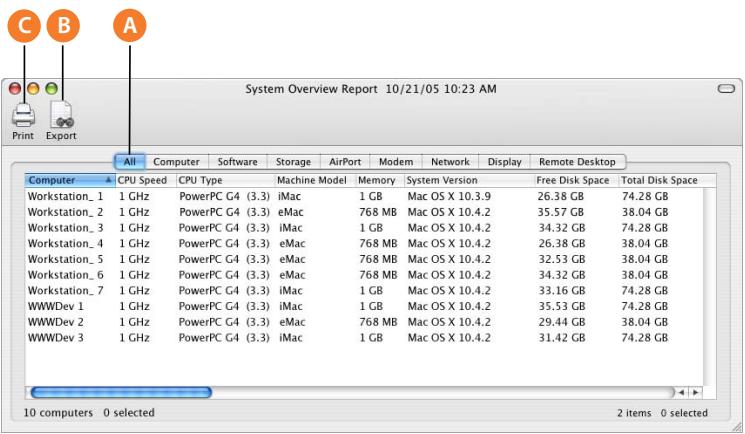
Task: Sort by the Machine Model column header
Action: coord(315,180)
